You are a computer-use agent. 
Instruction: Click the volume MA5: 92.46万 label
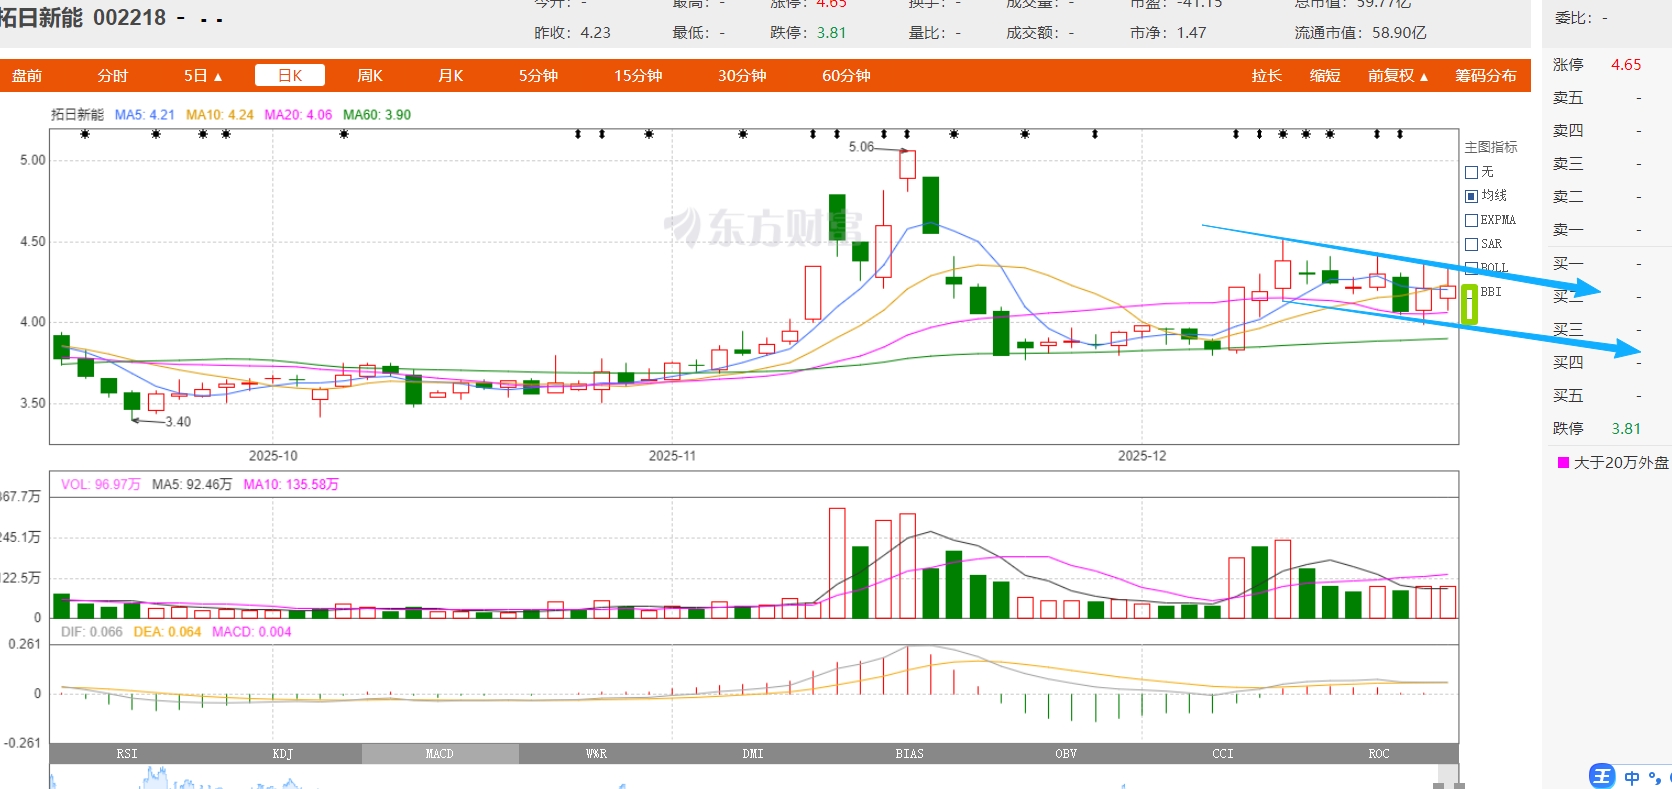(x=192, y=484)
